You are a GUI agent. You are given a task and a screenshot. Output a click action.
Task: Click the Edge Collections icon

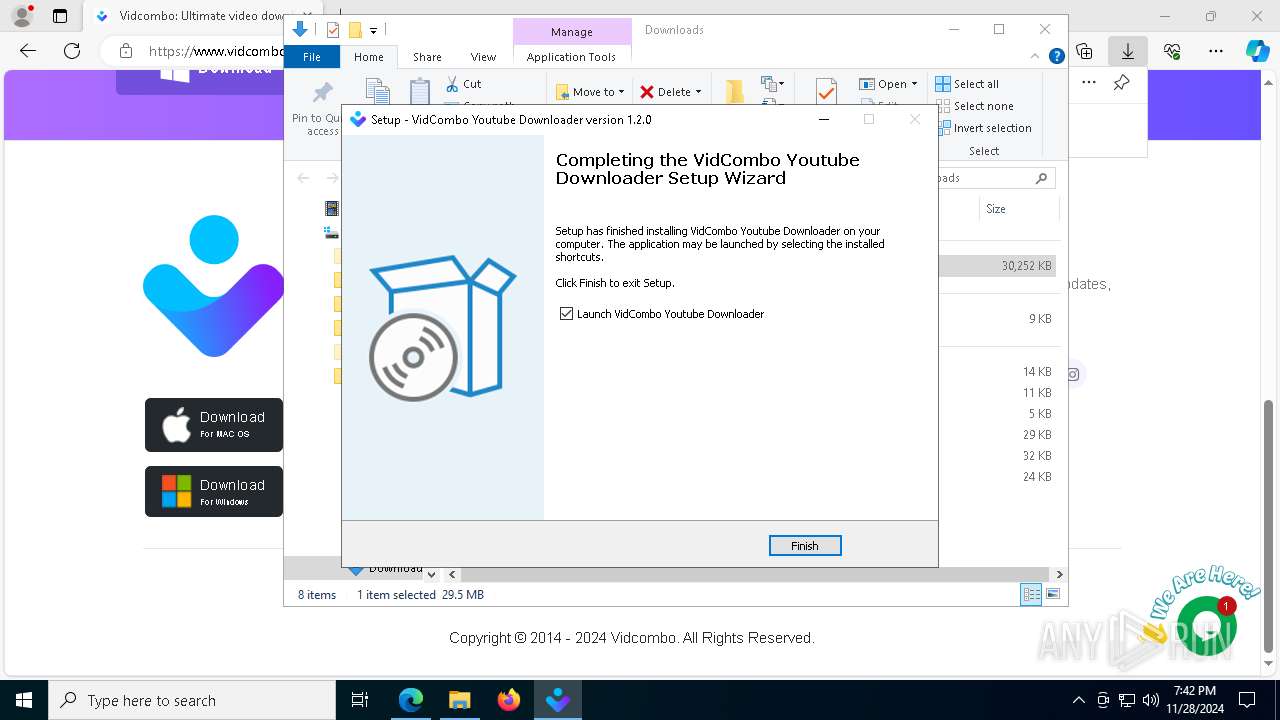click(1084, 51)
